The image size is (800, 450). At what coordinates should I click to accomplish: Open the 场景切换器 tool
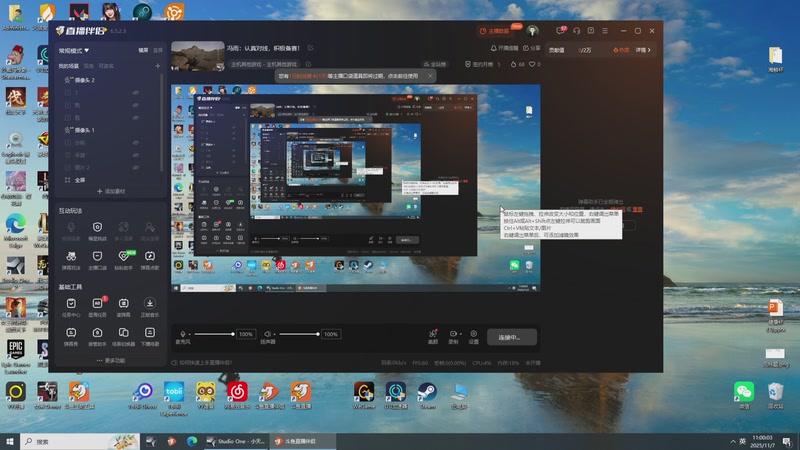click(x=123, y=336)
